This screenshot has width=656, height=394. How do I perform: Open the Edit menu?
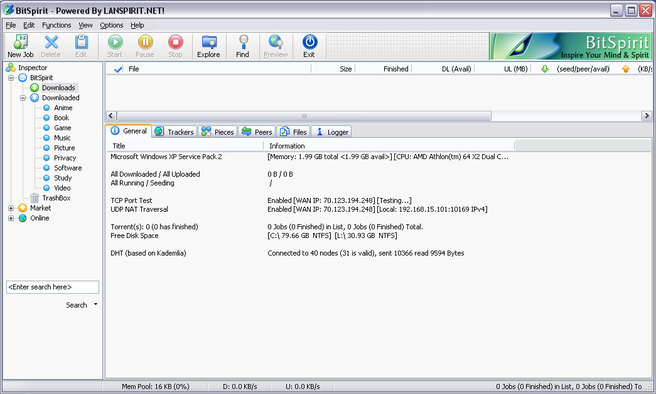click(29, 25)
